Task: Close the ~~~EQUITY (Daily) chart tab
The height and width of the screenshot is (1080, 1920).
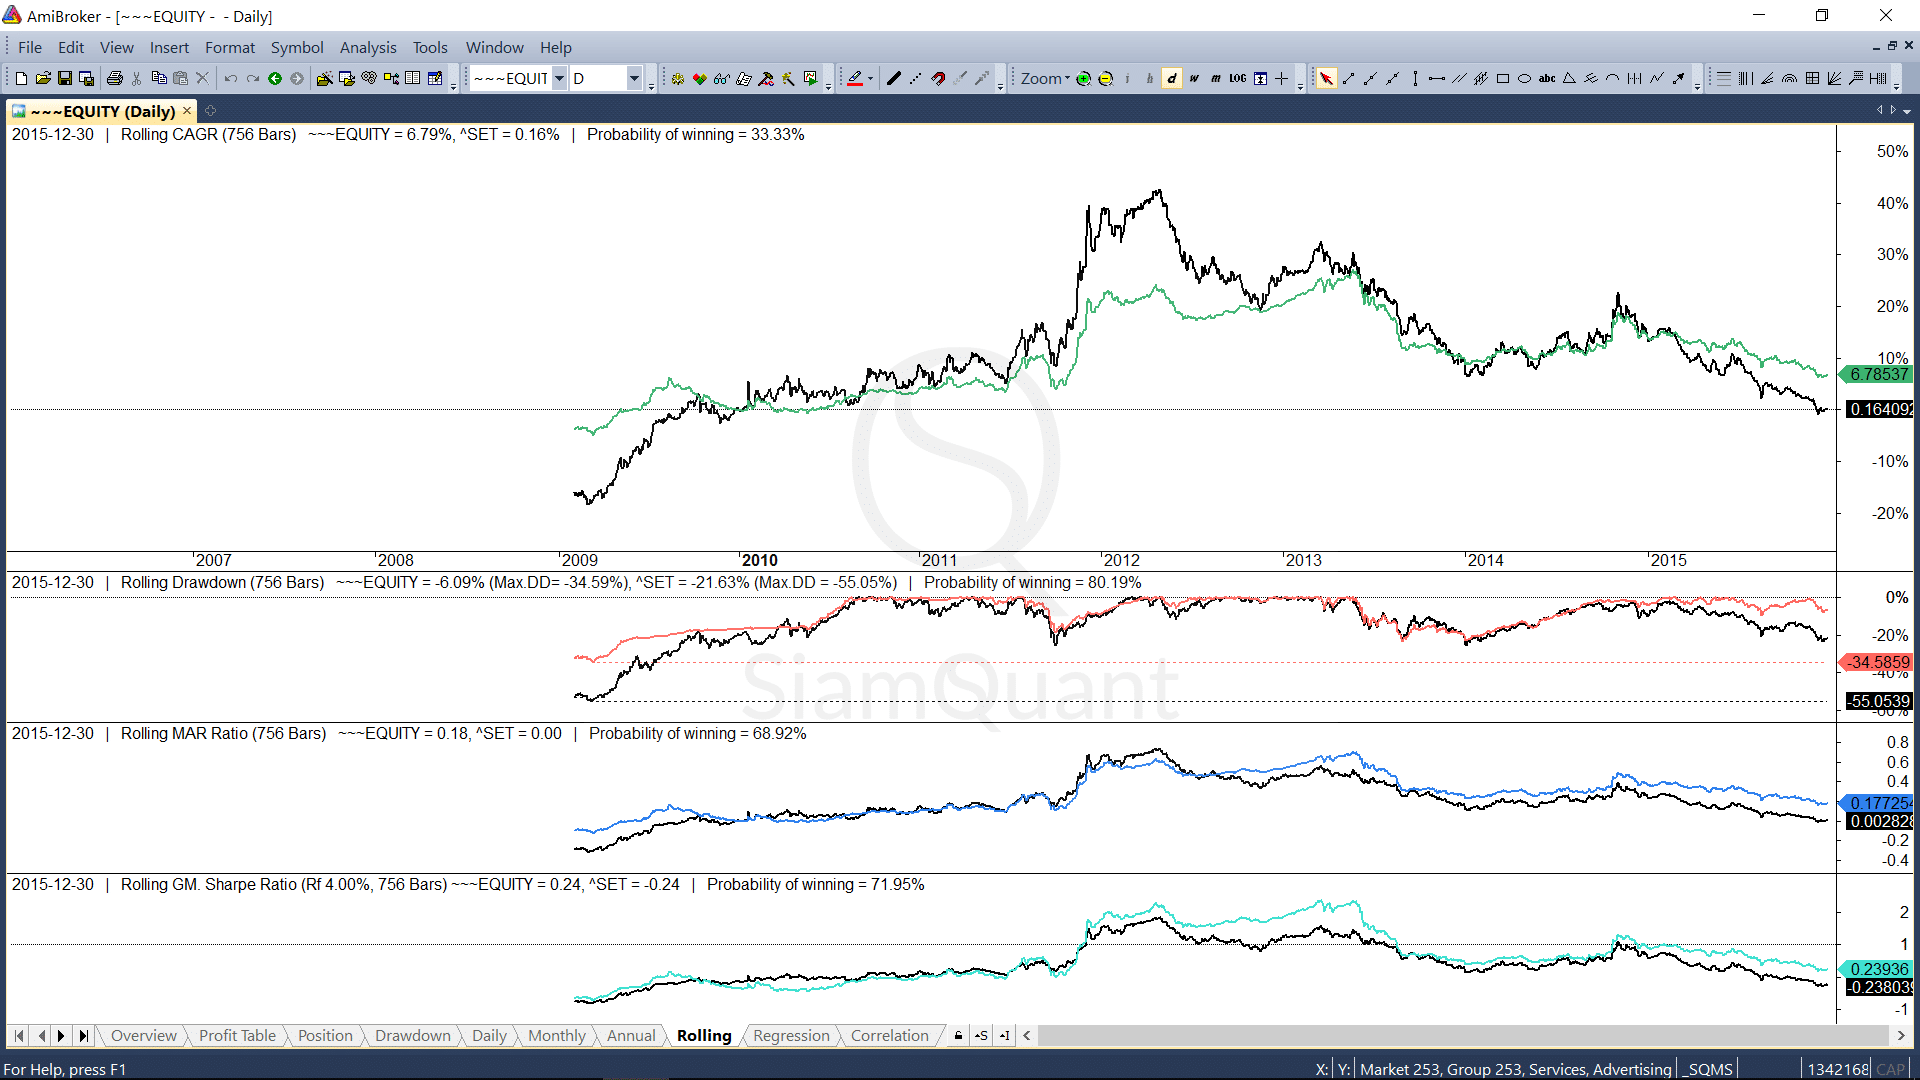Action: [187, 111]
